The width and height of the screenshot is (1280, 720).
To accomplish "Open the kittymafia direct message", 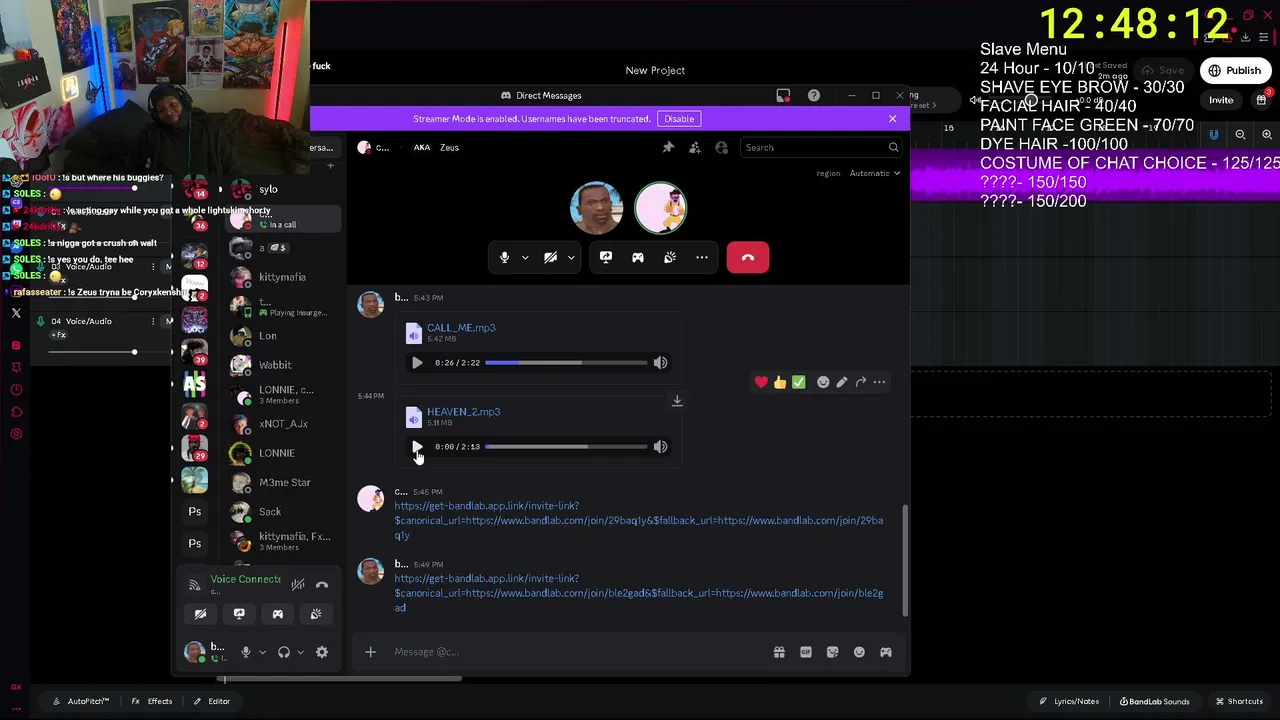I will [283, 277].
